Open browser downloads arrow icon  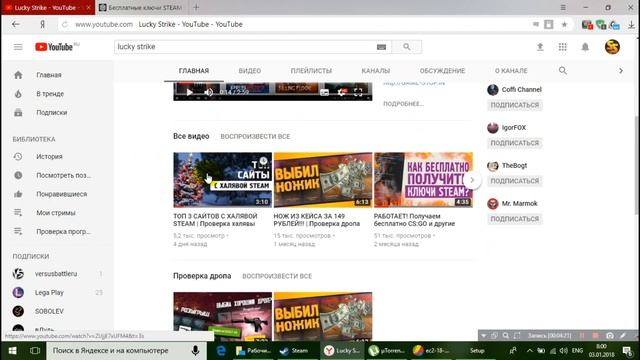pos(631,25)
